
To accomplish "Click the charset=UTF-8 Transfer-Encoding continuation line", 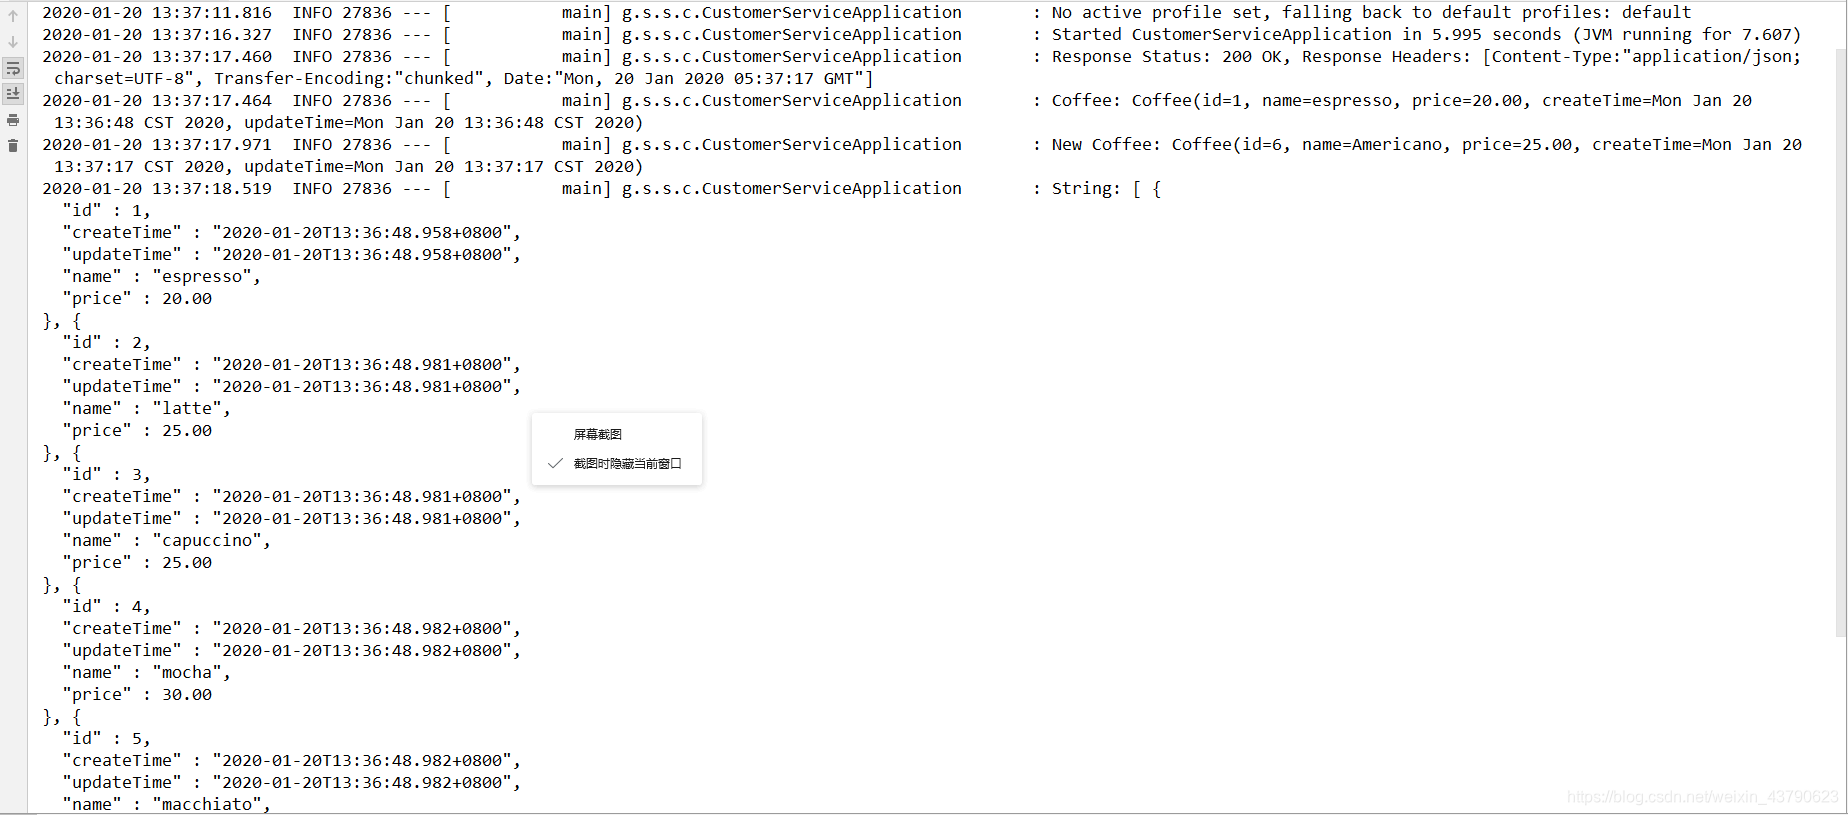I will click(463, 78).
